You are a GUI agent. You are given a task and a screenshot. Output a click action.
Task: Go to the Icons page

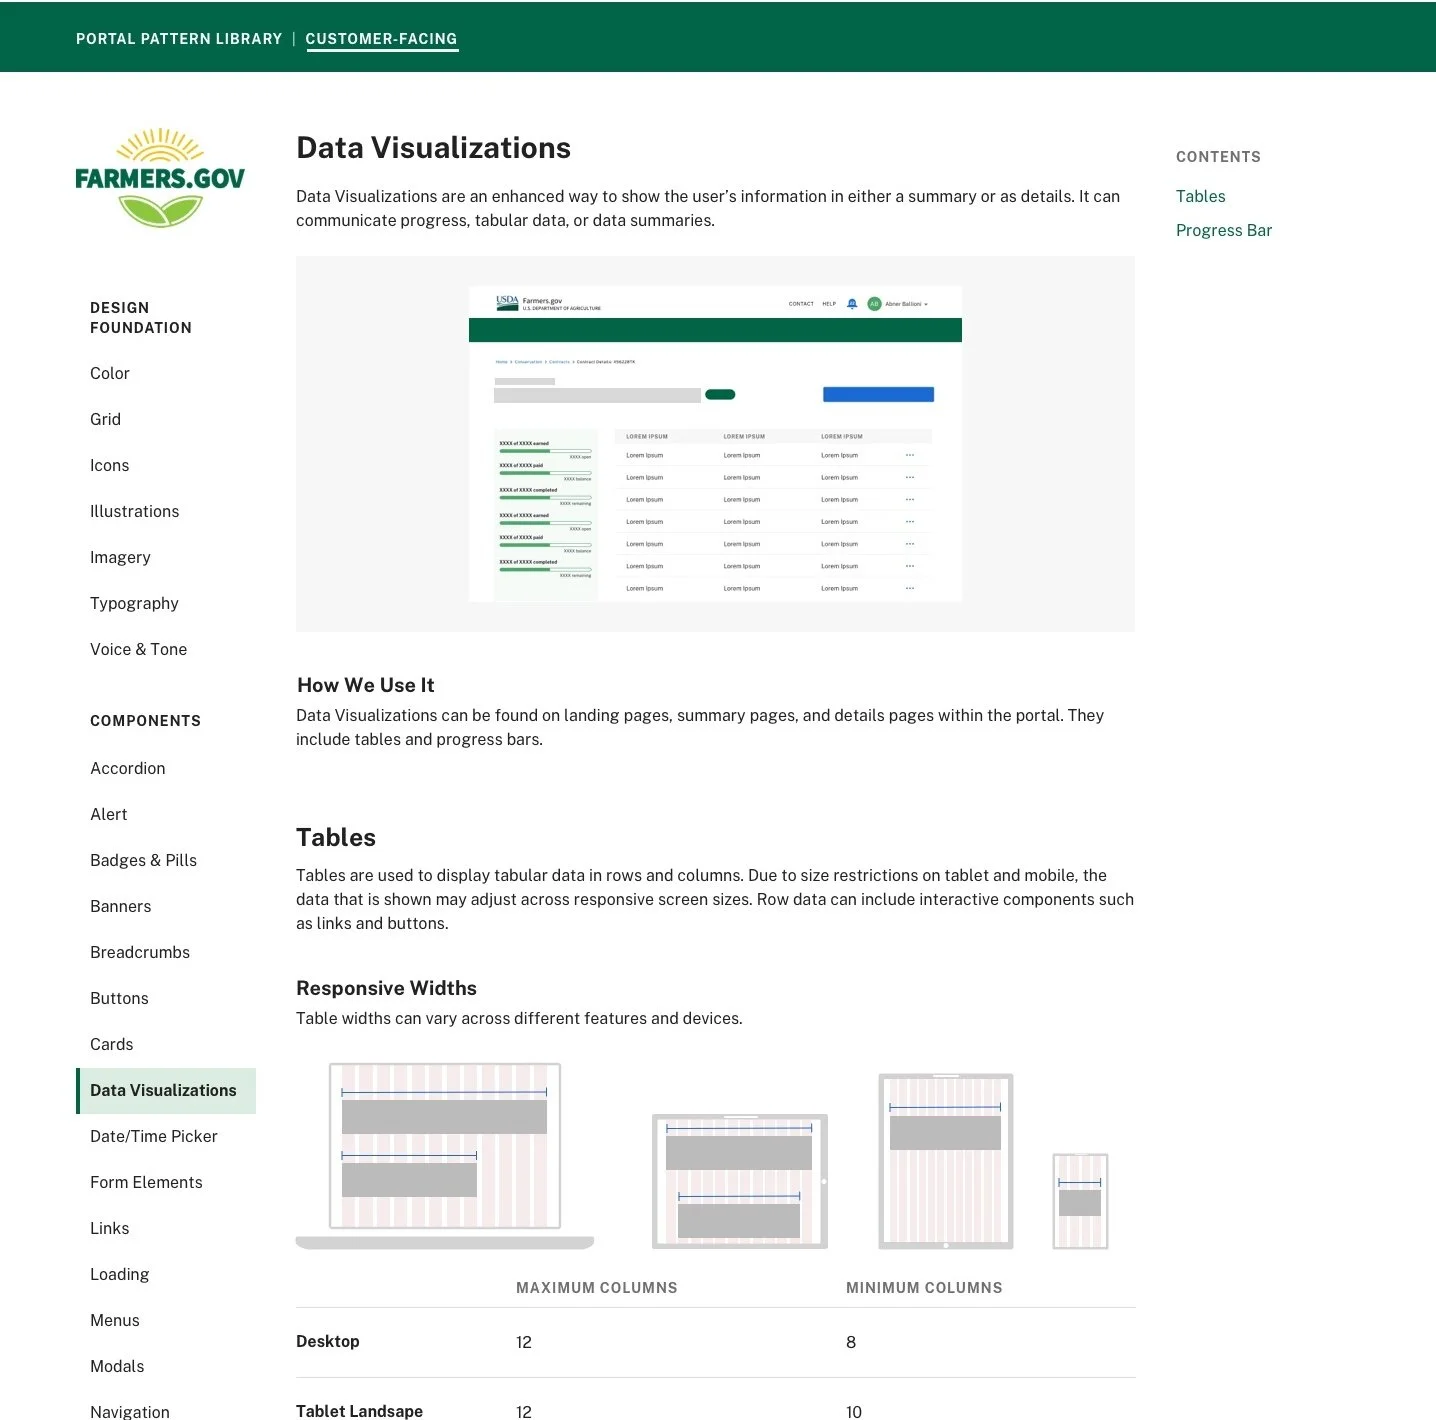click(x=109, y=465)
